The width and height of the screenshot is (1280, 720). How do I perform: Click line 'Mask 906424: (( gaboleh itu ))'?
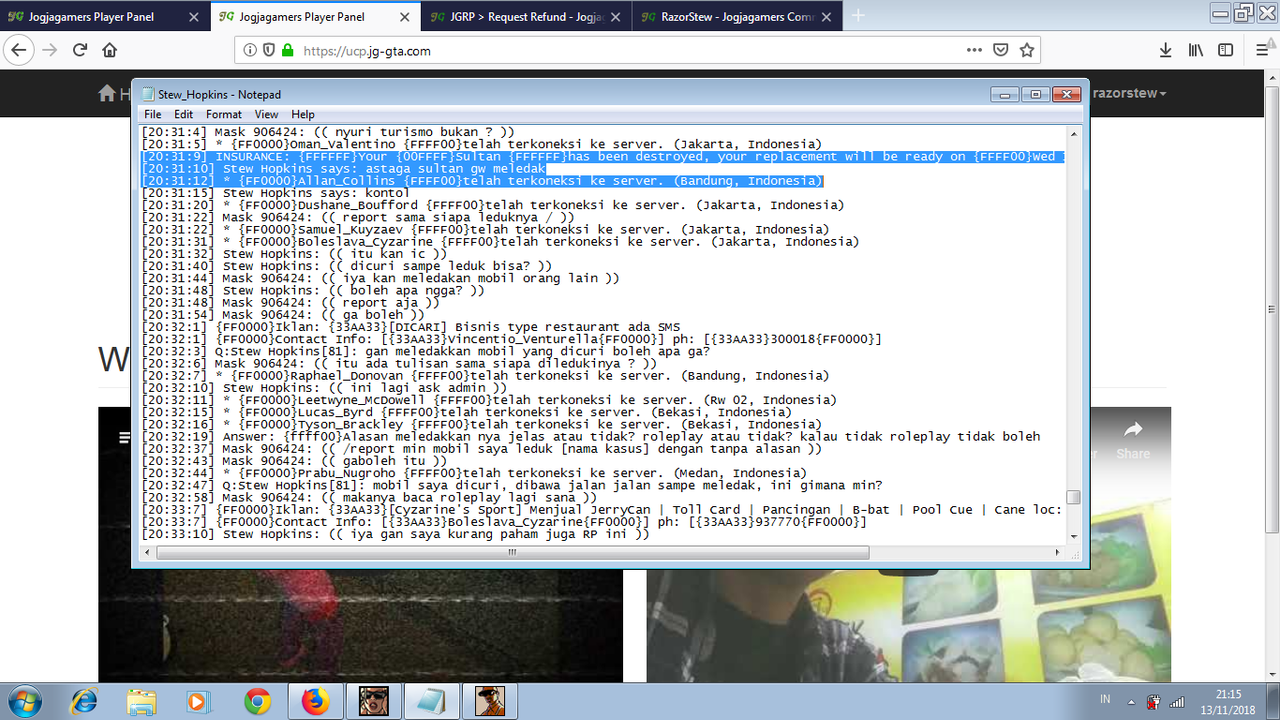pos(294,460)
